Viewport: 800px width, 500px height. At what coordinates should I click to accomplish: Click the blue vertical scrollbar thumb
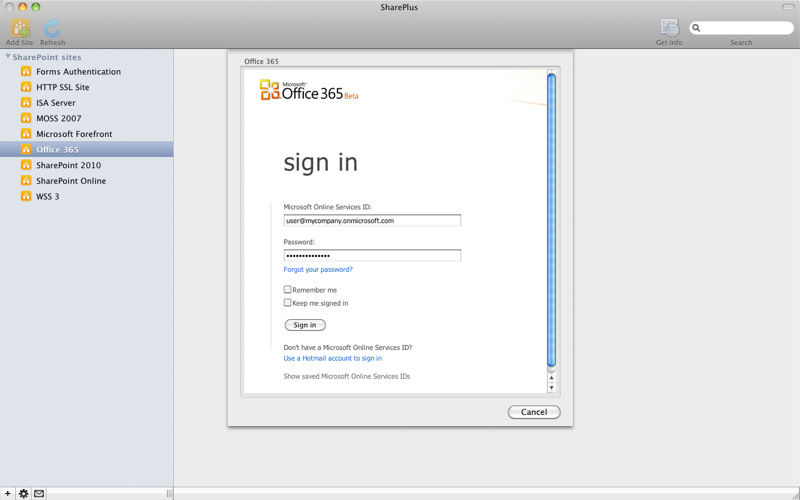[551, 220]
